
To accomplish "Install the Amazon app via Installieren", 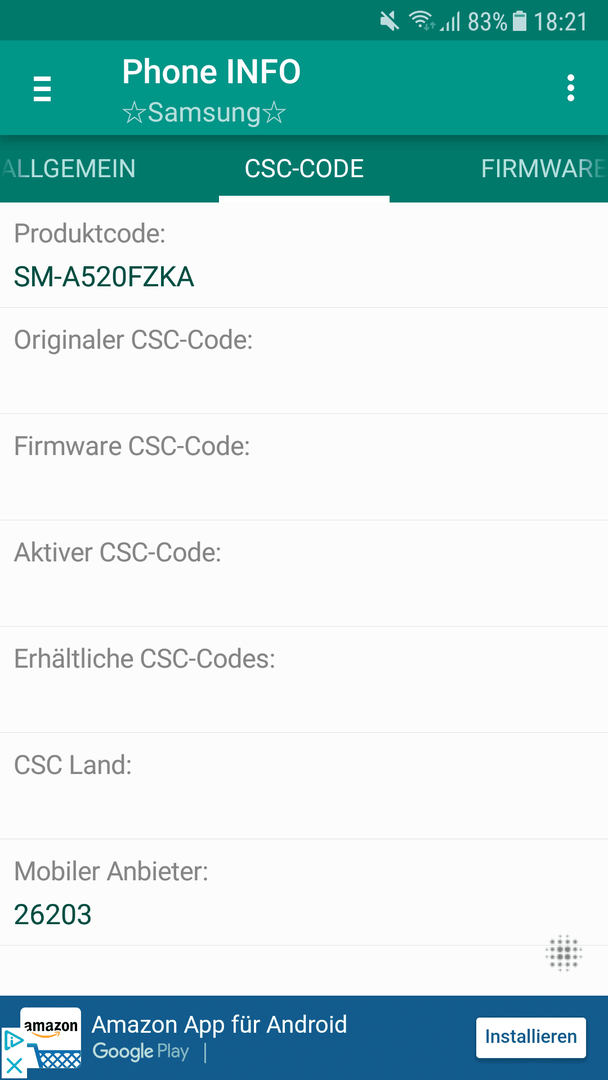I will (530, 1037).
